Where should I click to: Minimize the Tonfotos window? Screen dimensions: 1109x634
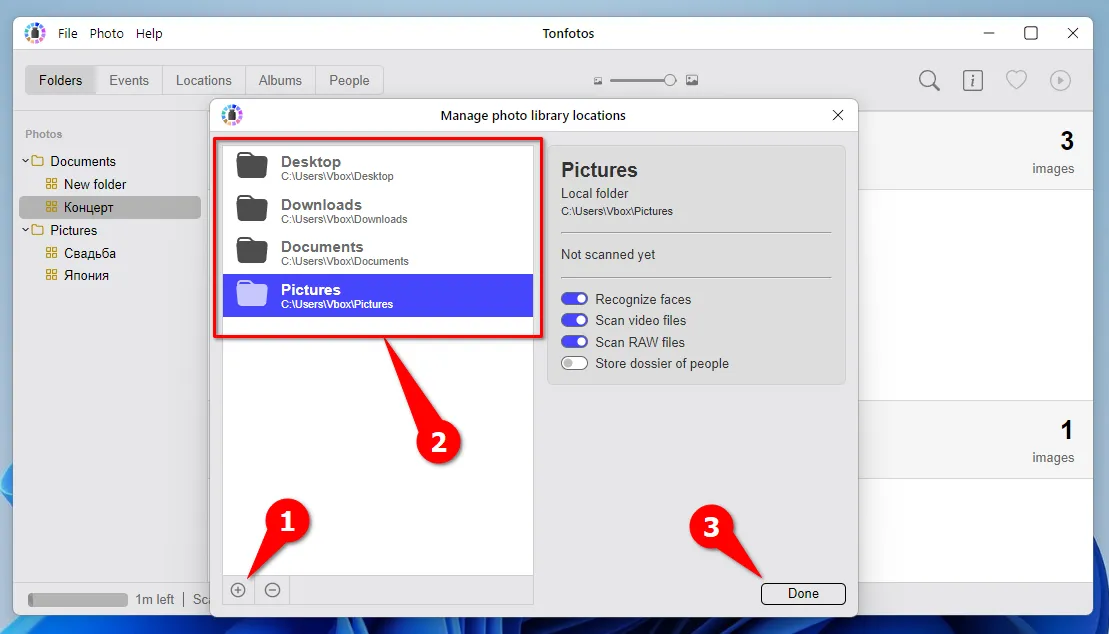[989, 33]
